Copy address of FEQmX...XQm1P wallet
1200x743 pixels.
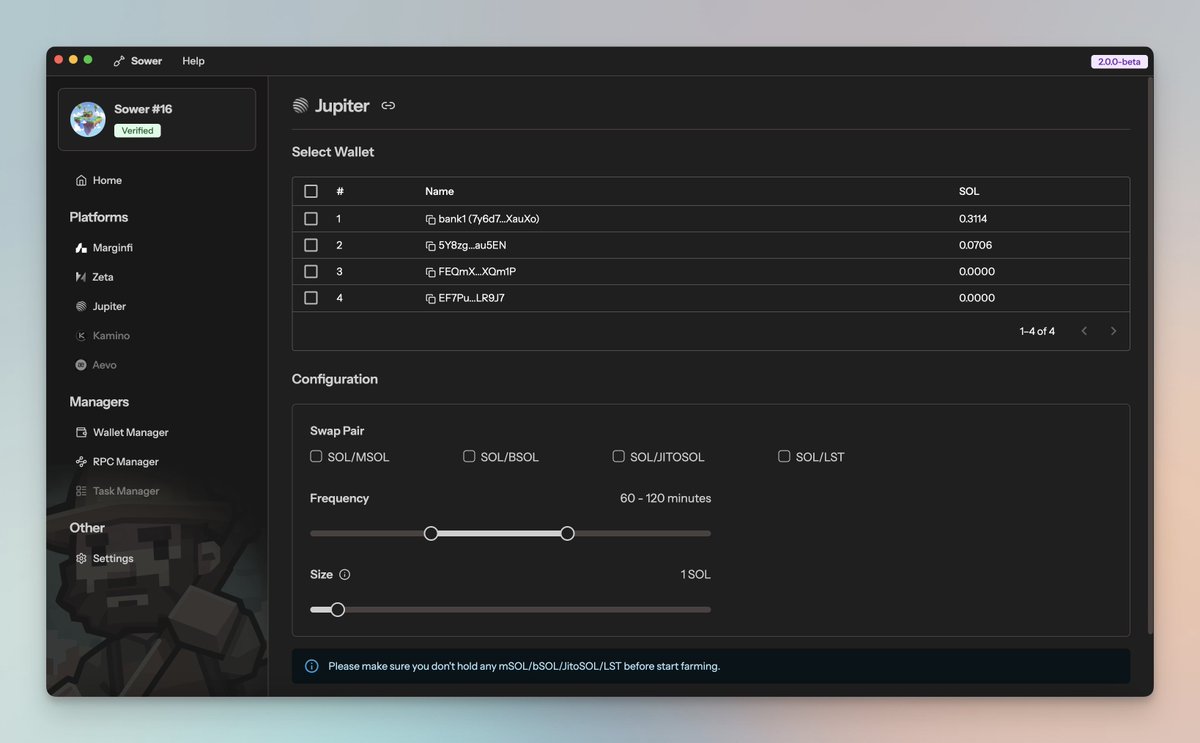pyautogui.click(x=430, y=272)
